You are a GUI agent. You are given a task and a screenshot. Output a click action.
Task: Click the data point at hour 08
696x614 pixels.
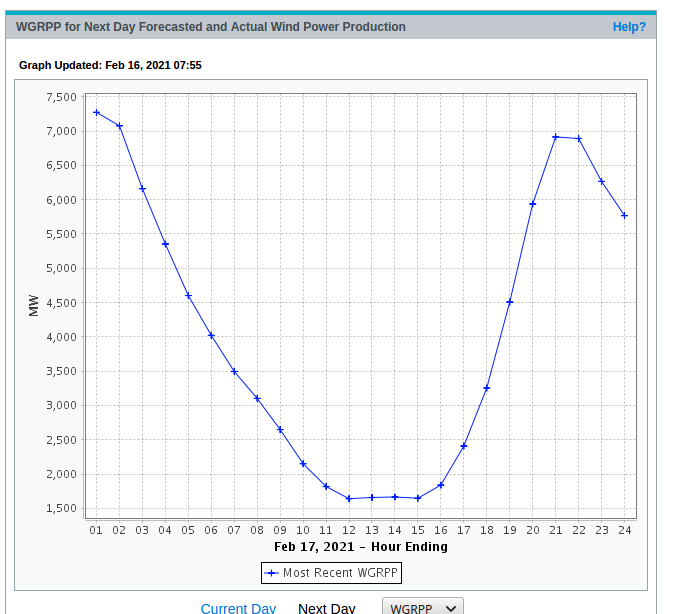(257, 399)
